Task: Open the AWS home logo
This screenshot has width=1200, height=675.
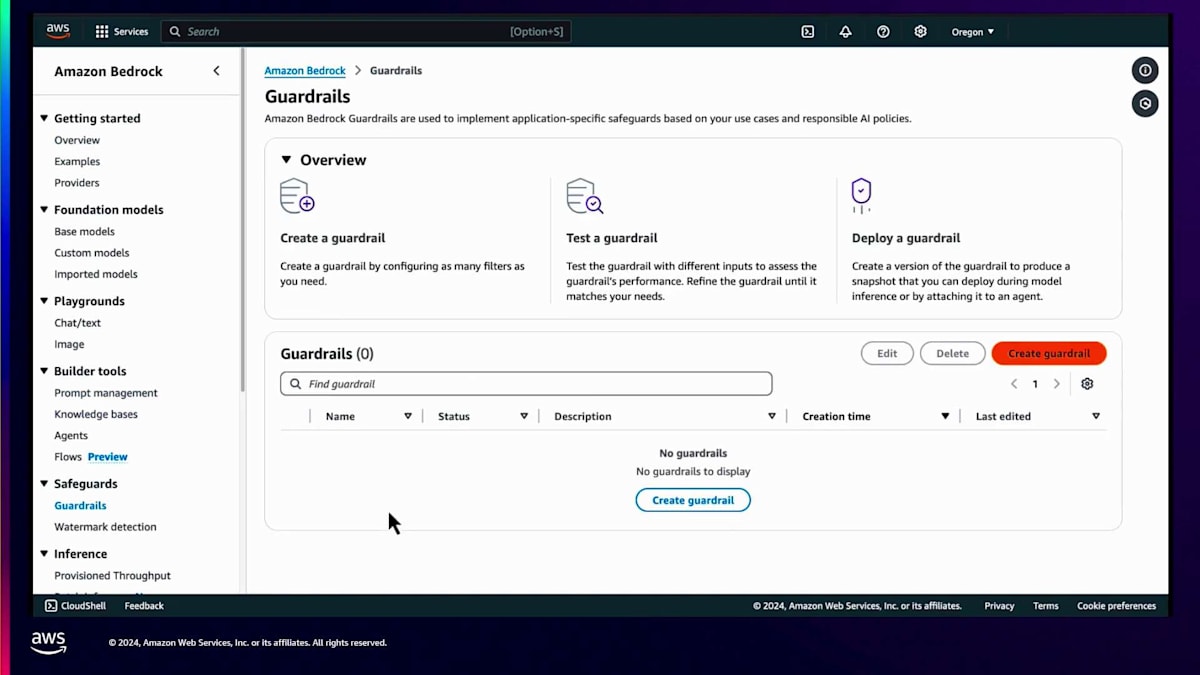Action: (58, 31)
